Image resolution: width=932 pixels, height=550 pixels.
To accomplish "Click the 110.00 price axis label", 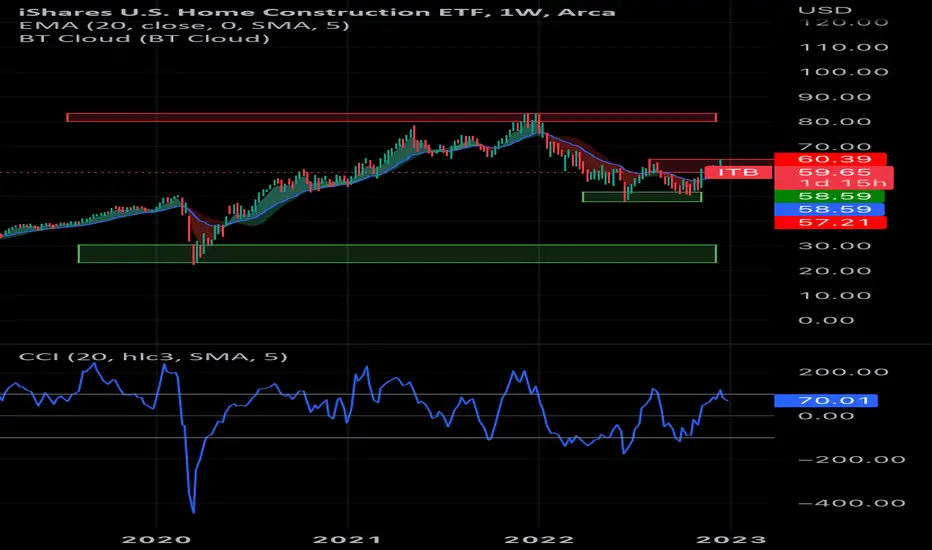I will click(x=844, y=47).
